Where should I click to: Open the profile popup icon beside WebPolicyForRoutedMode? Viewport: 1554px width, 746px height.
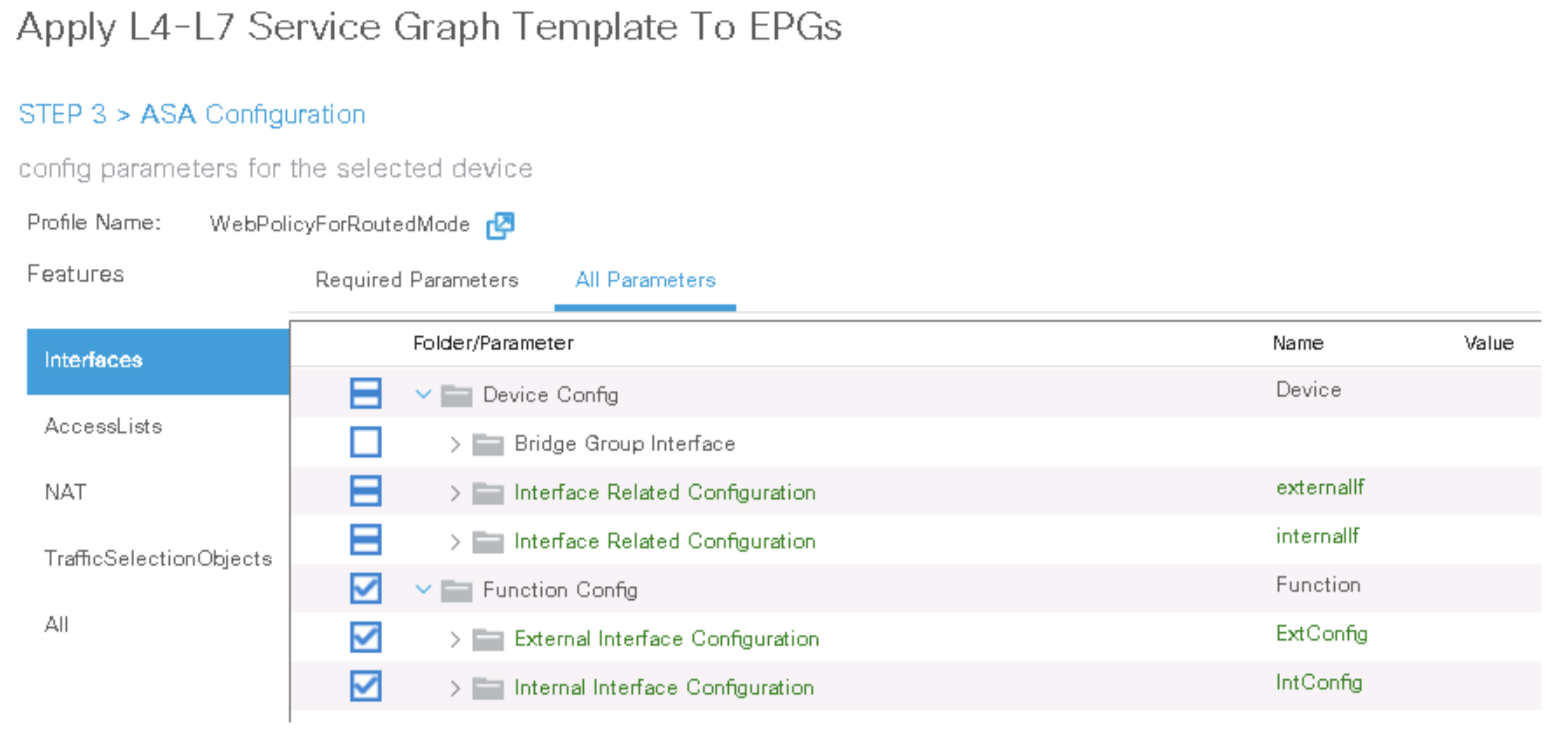pyautogui.click(x=500, y=225)
